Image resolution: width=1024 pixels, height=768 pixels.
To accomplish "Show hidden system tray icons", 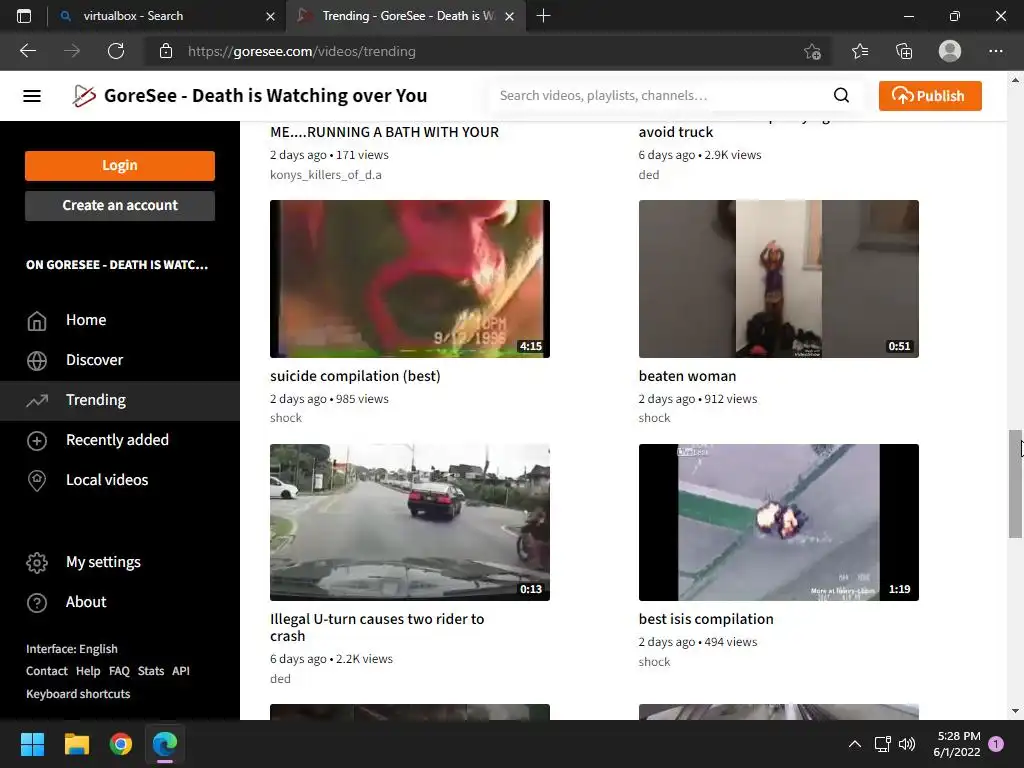I will 854,744.
